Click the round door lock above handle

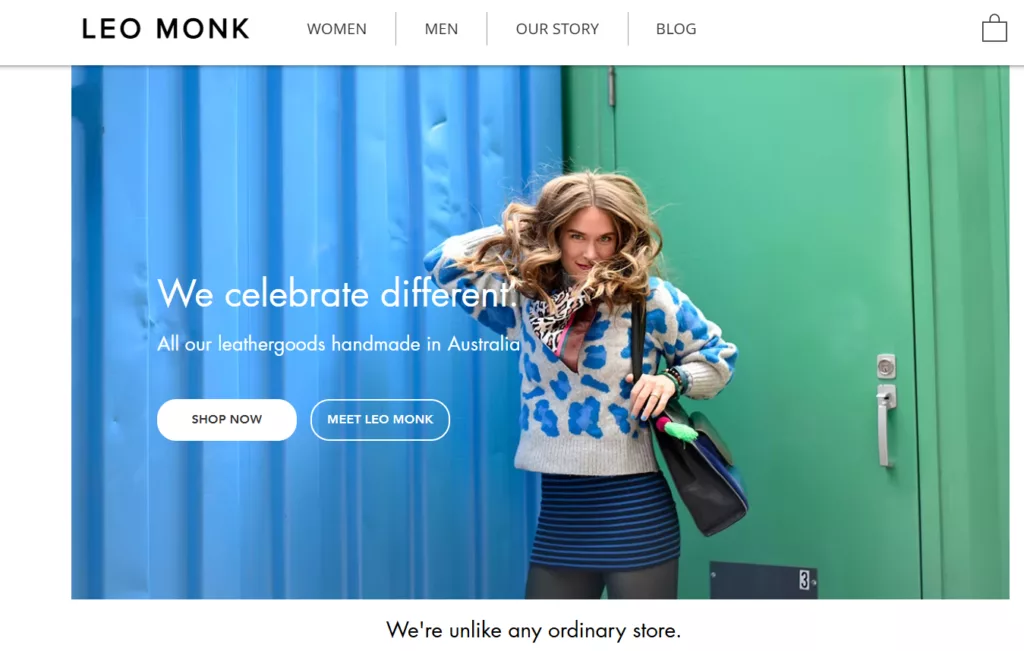click(x=886, y=366)
